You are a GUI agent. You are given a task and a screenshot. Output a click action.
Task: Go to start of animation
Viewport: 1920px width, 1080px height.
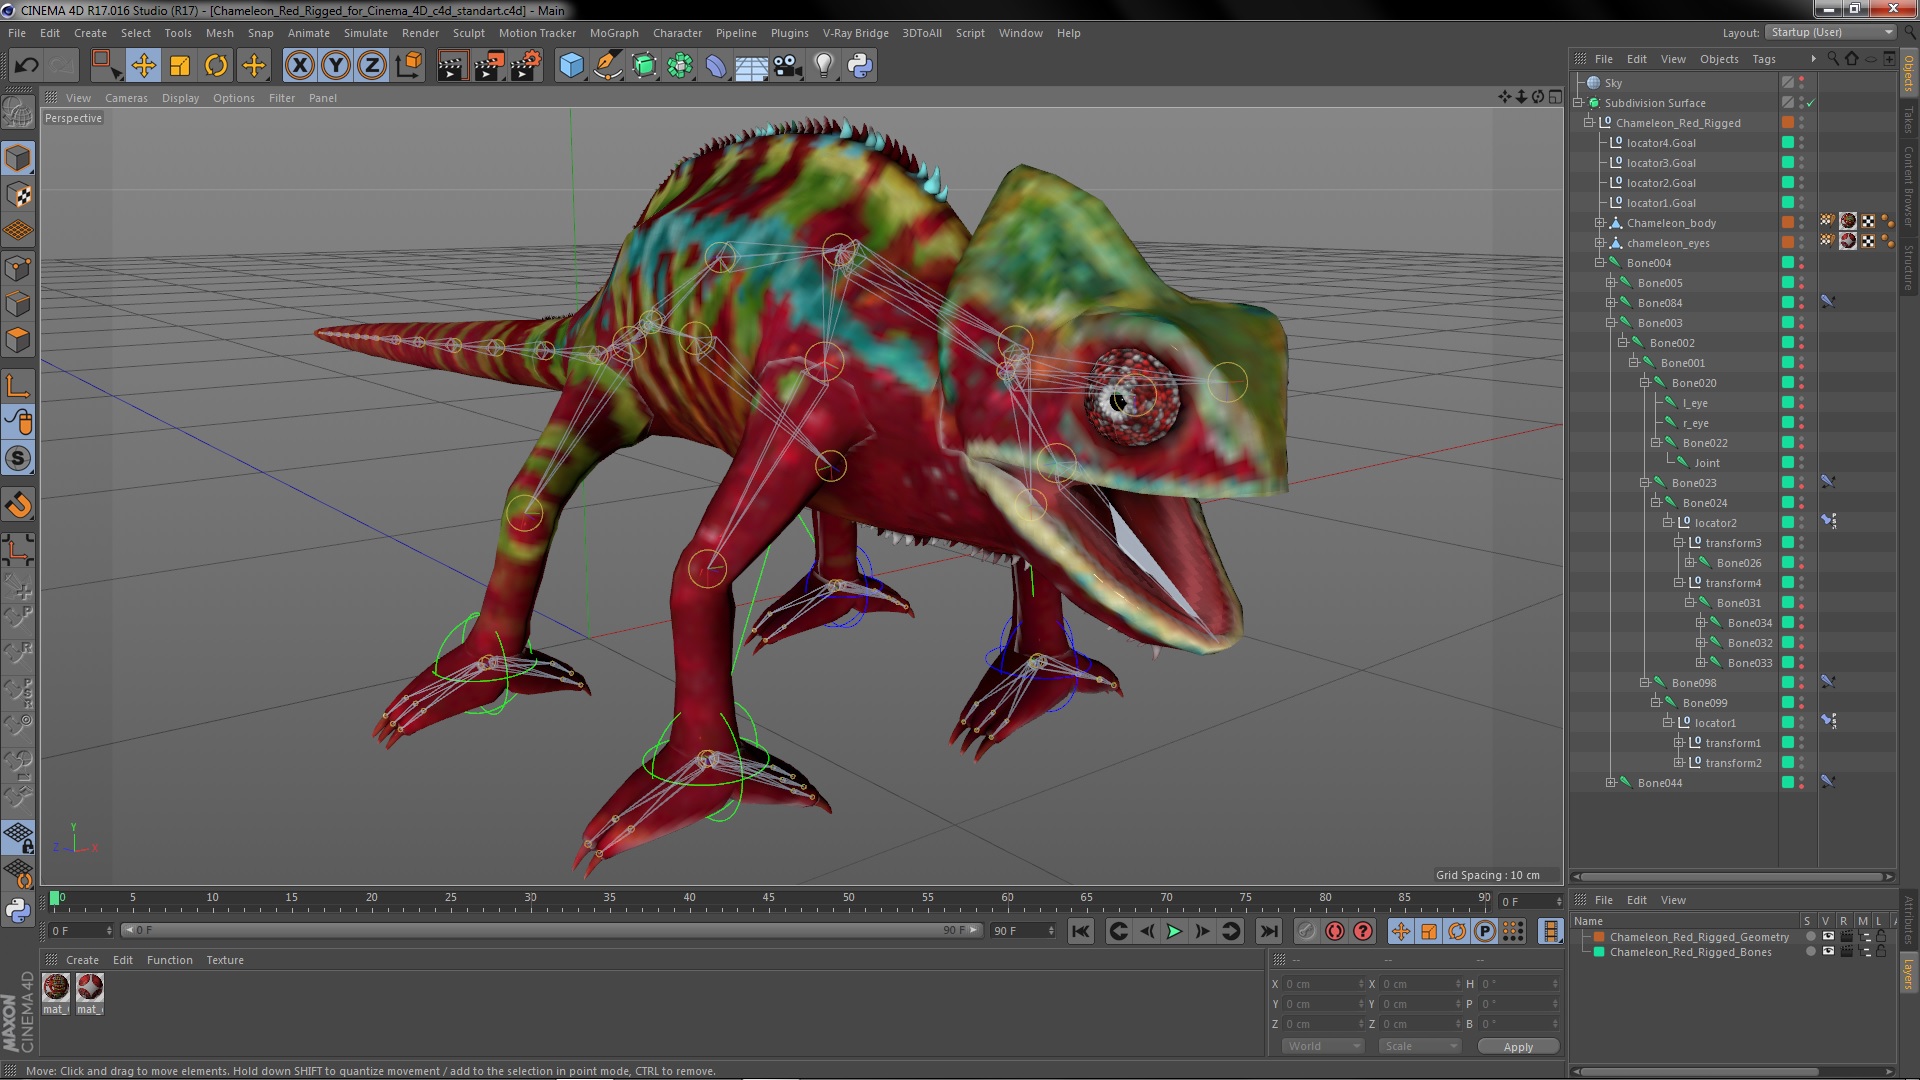coord(1080,931)
